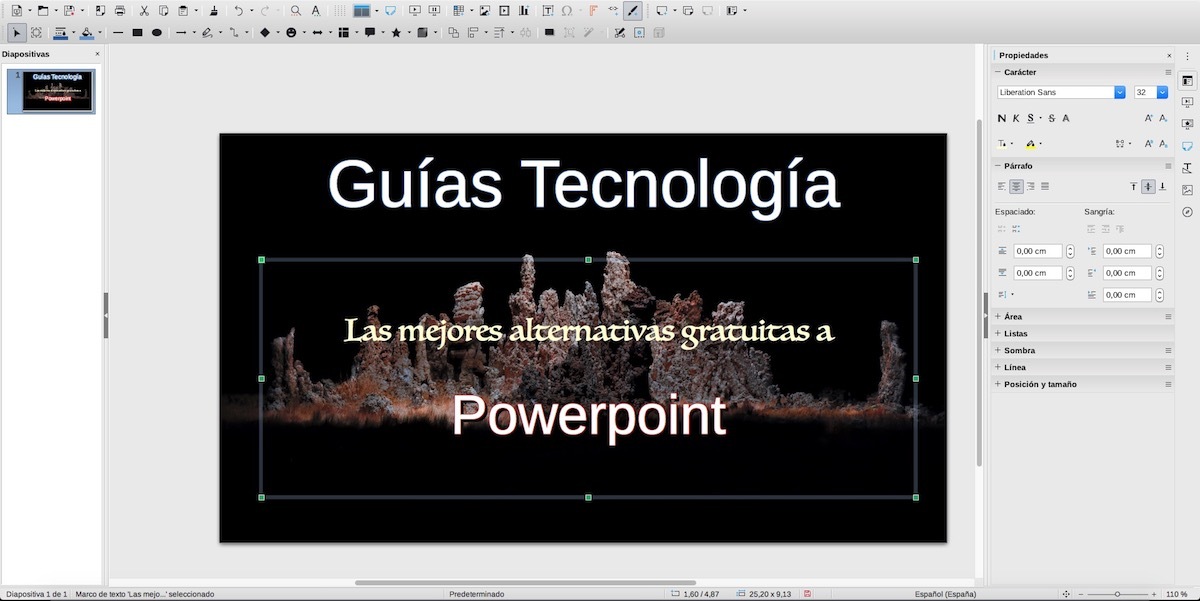The image size is (1200, 601).
Task: Toggle Italic (K) in Carácter panel
Action: pos(1016,118)
